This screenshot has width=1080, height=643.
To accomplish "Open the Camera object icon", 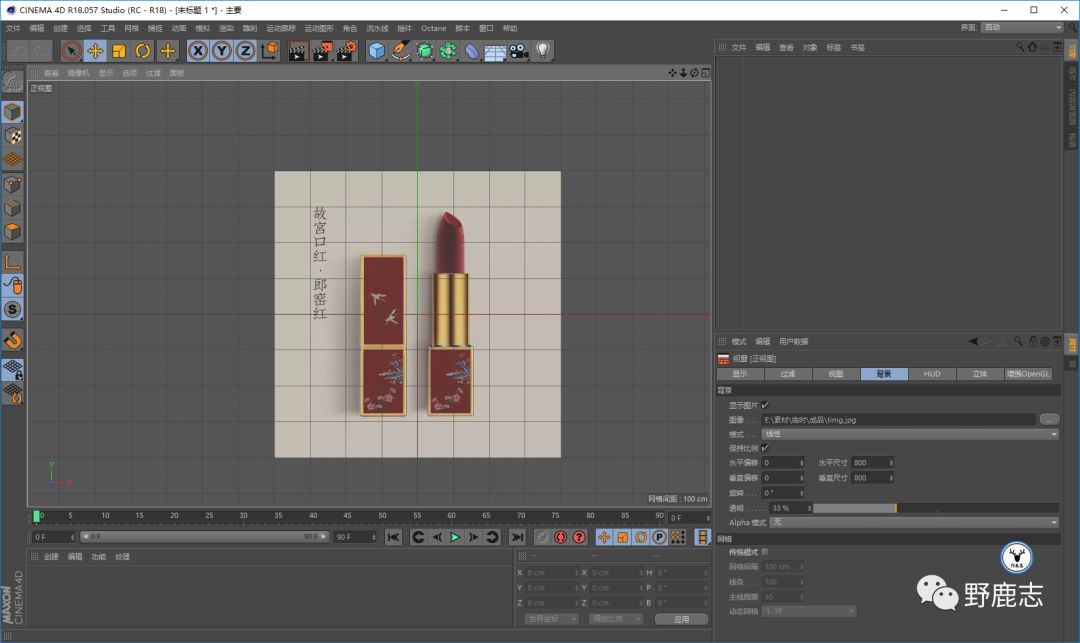I will 518,51.
